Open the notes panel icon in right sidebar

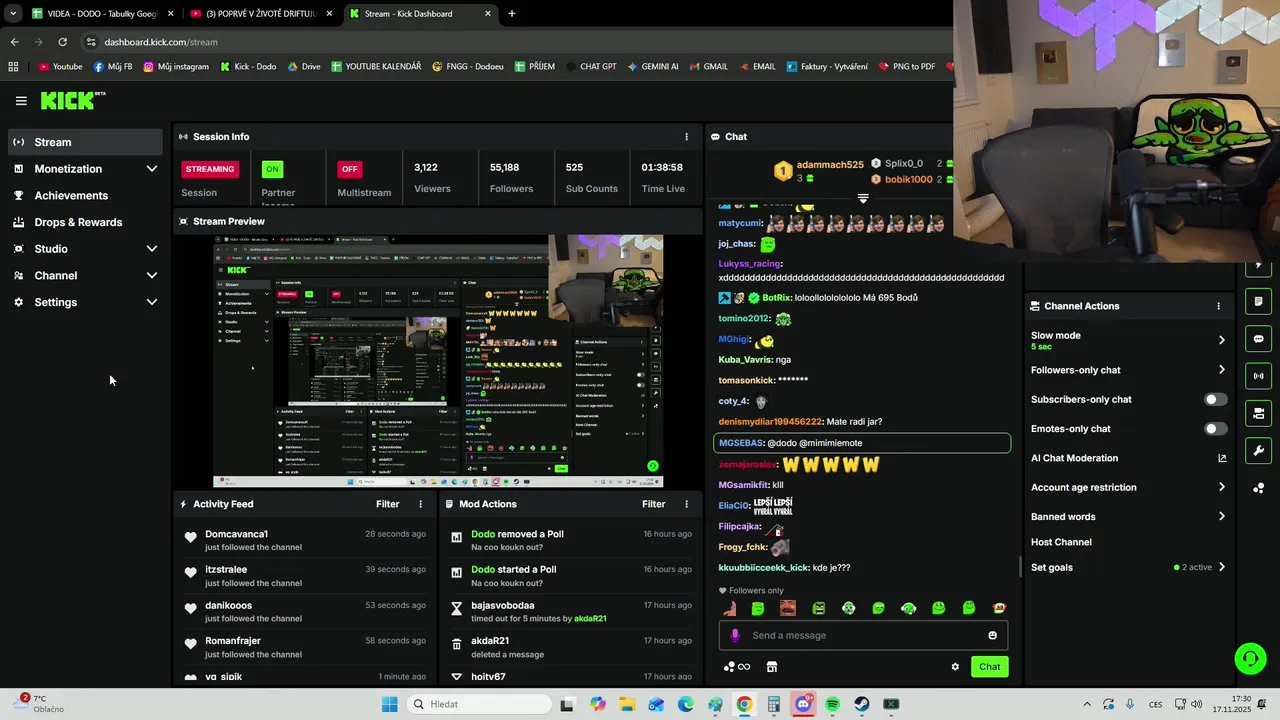1258,301
